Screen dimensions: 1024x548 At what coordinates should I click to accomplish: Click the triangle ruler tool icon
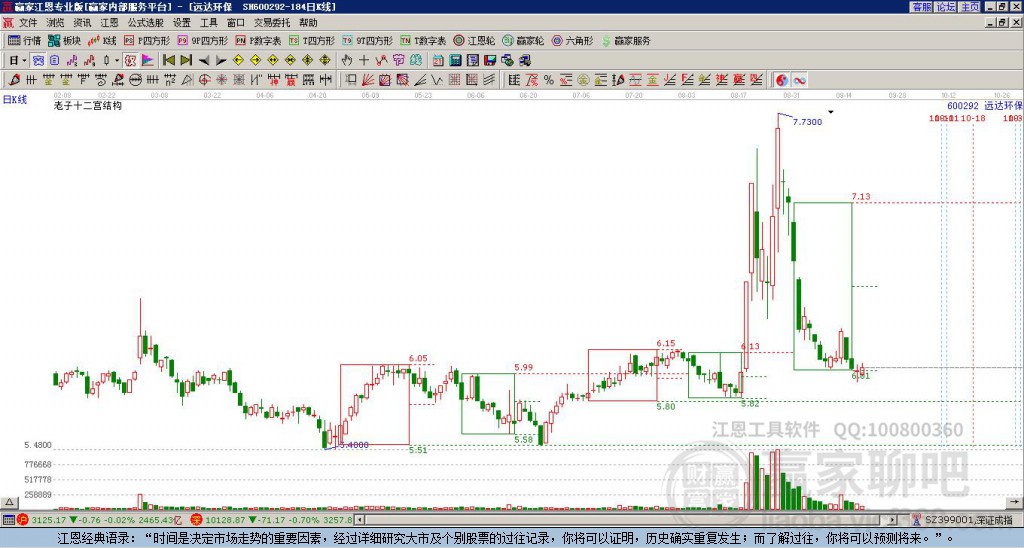[187, 80]
